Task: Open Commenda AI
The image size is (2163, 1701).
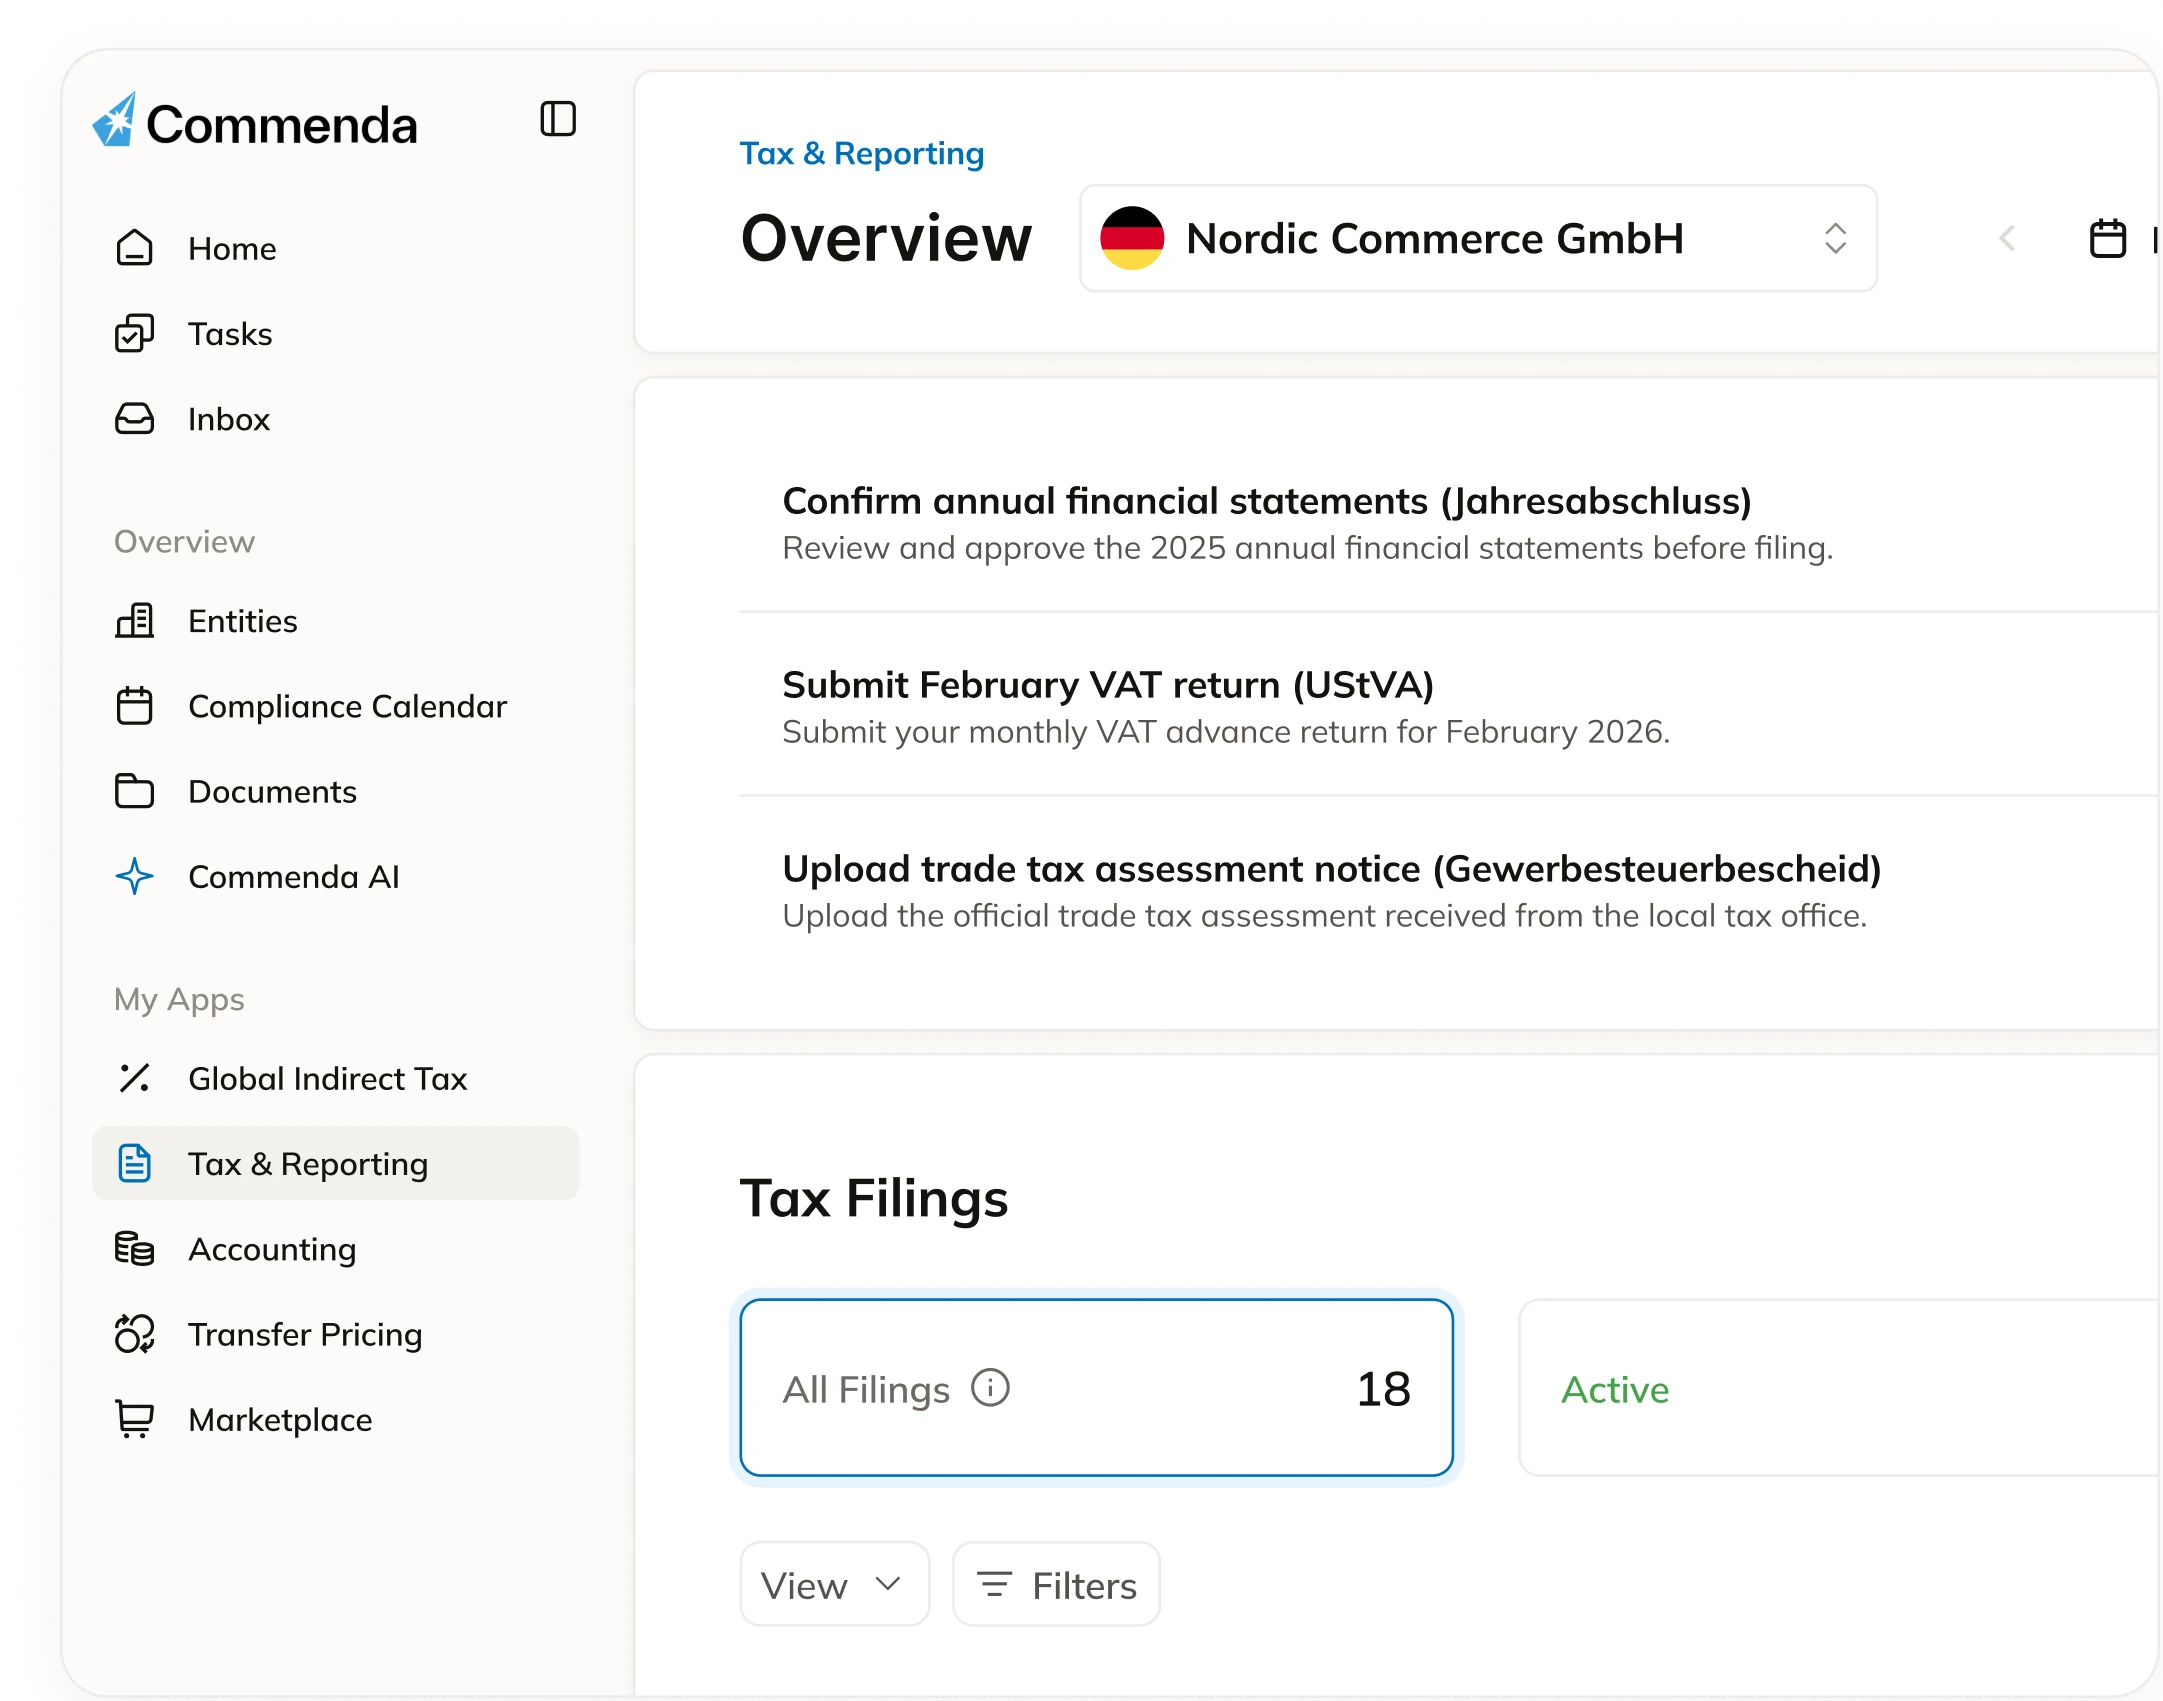Action: (335, 876)
